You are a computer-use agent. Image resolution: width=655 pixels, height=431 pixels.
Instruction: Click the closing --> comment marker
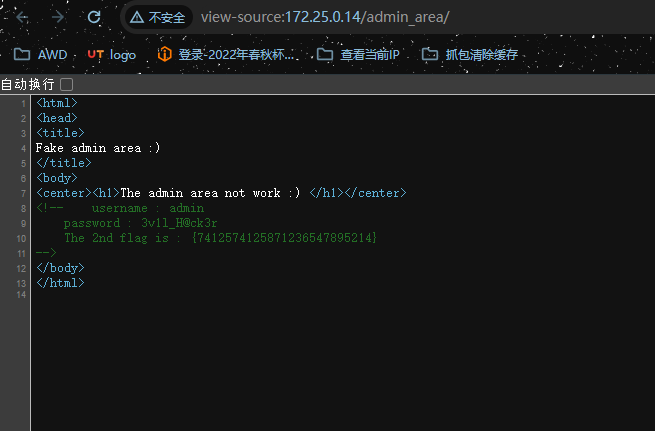pos(46,253)
